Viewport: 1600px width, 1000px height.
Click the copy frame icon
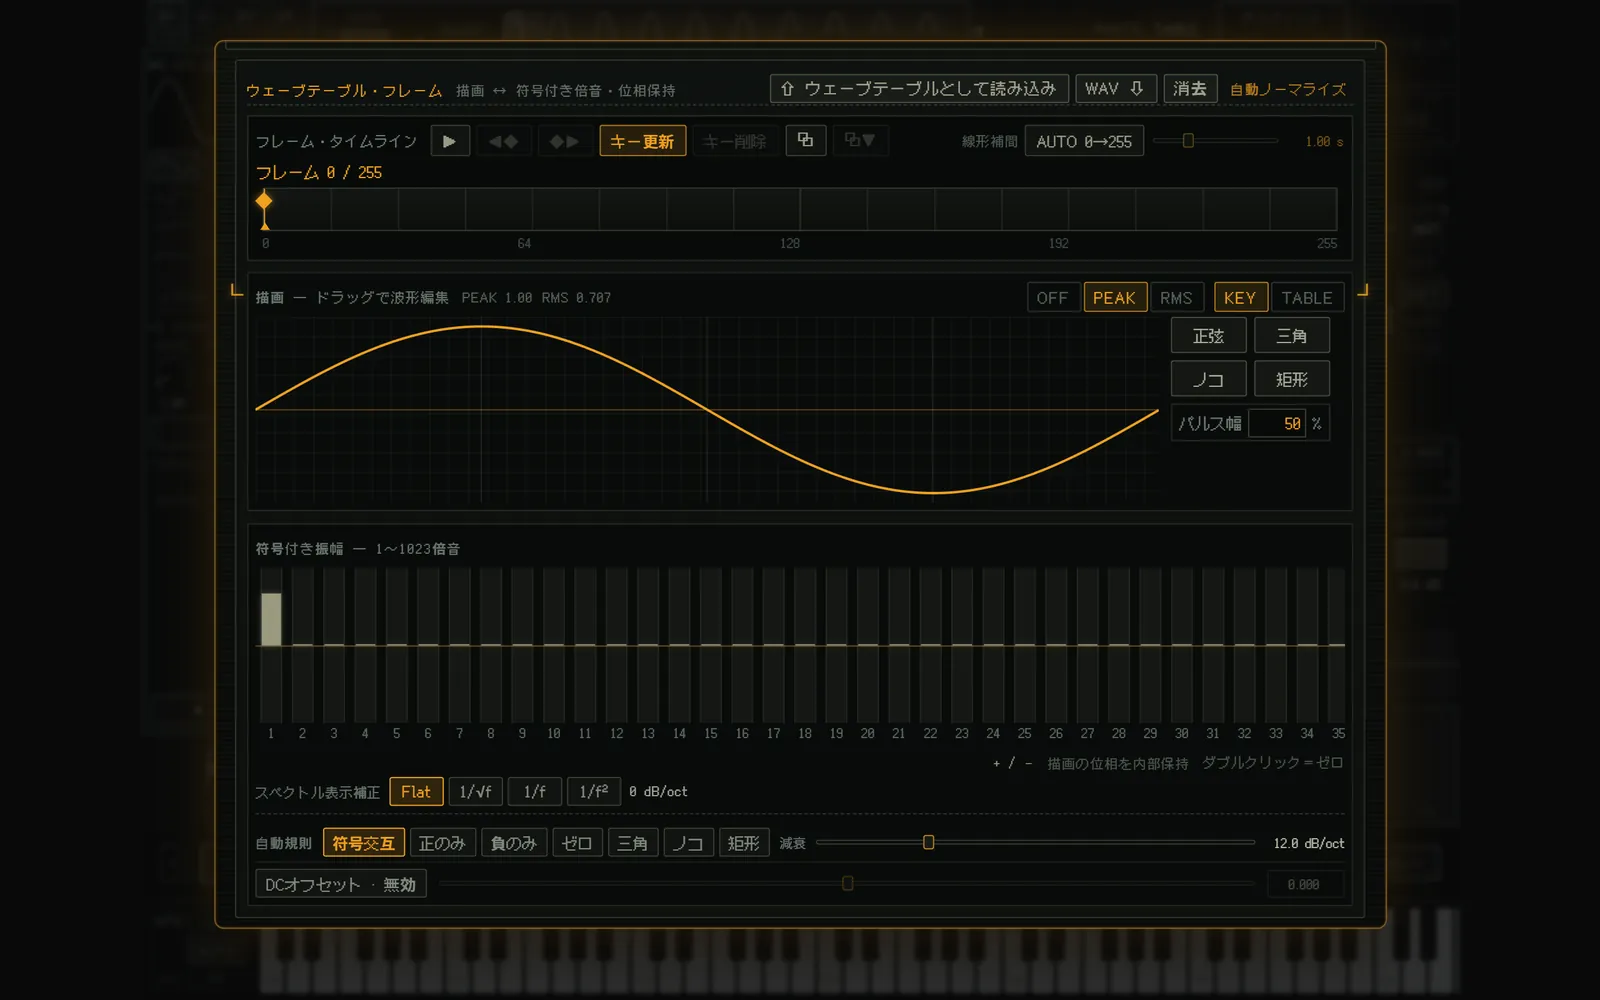click(805, 140)
